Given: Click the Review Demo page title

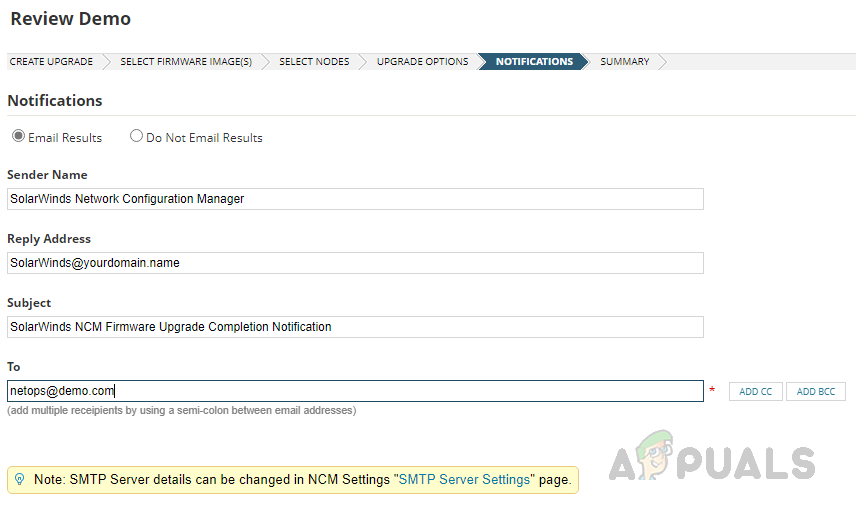Looking at the screenshot, I should coord(70,19).
